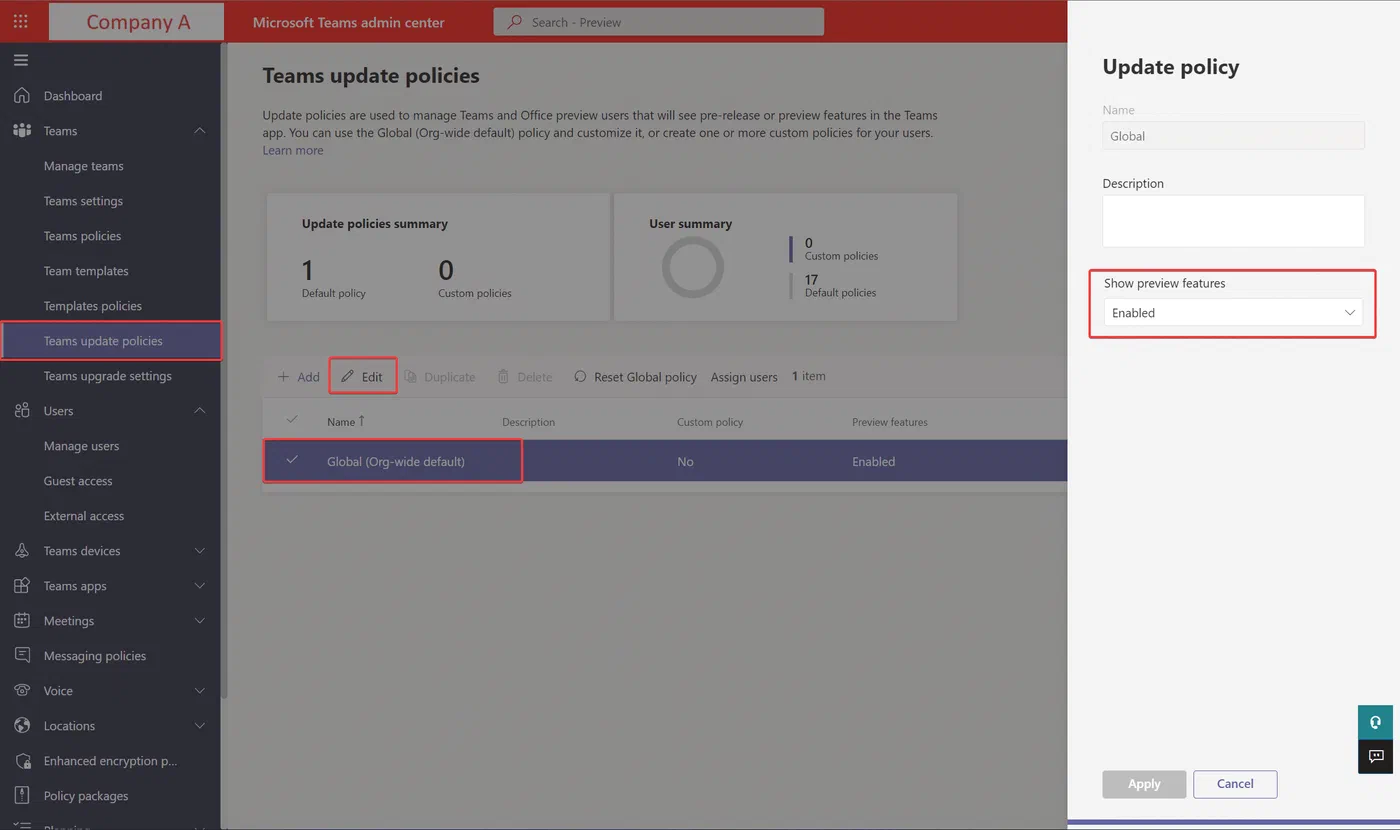Click the feedback chat icon
This screenshot has height=830, width=1400.
pos(1376,756)
